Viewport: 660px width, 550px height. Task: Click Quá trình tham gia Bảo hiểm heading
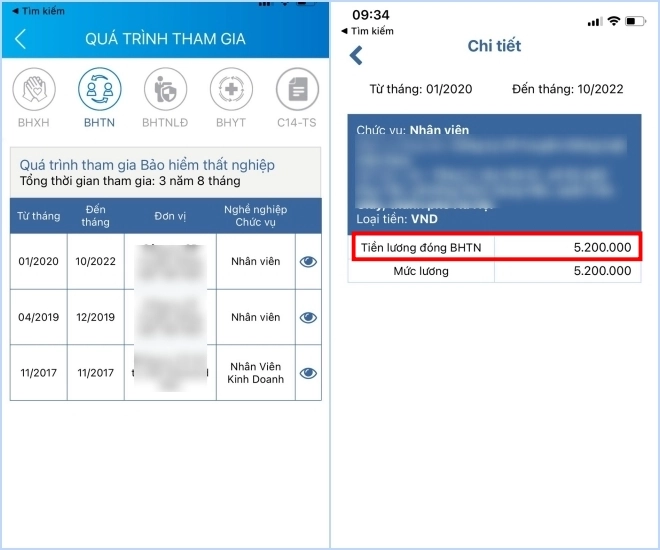point(147,165)
